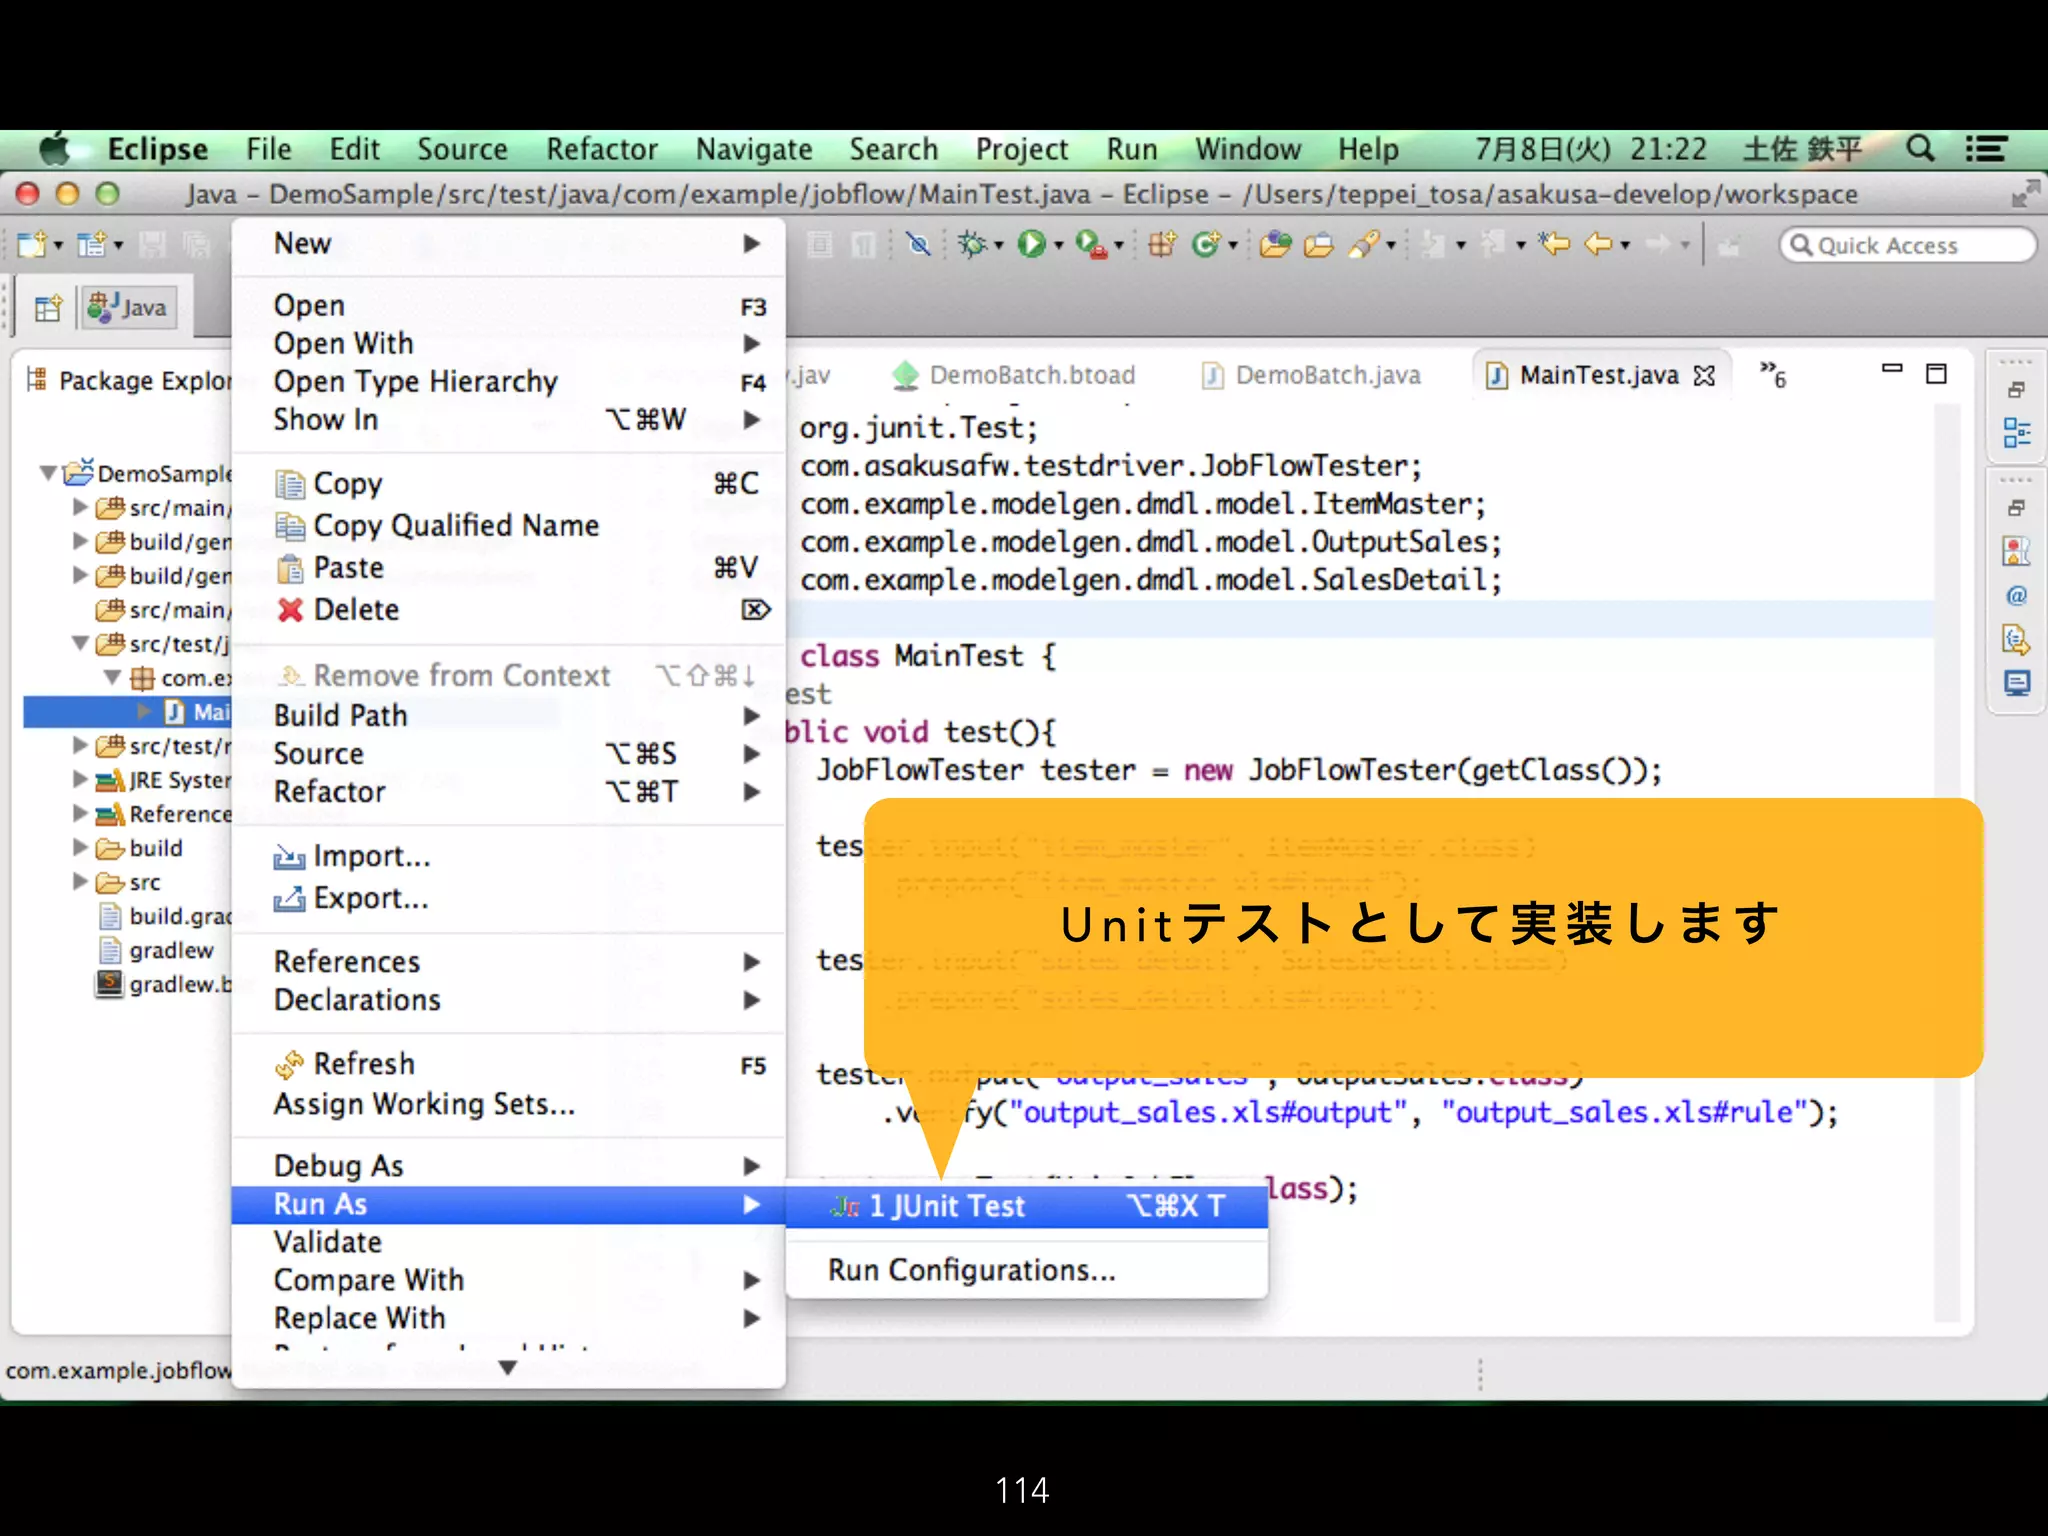Click the New wizard toolbar icon
This screenshot has height=1536, width=2048.
[32, 244]
